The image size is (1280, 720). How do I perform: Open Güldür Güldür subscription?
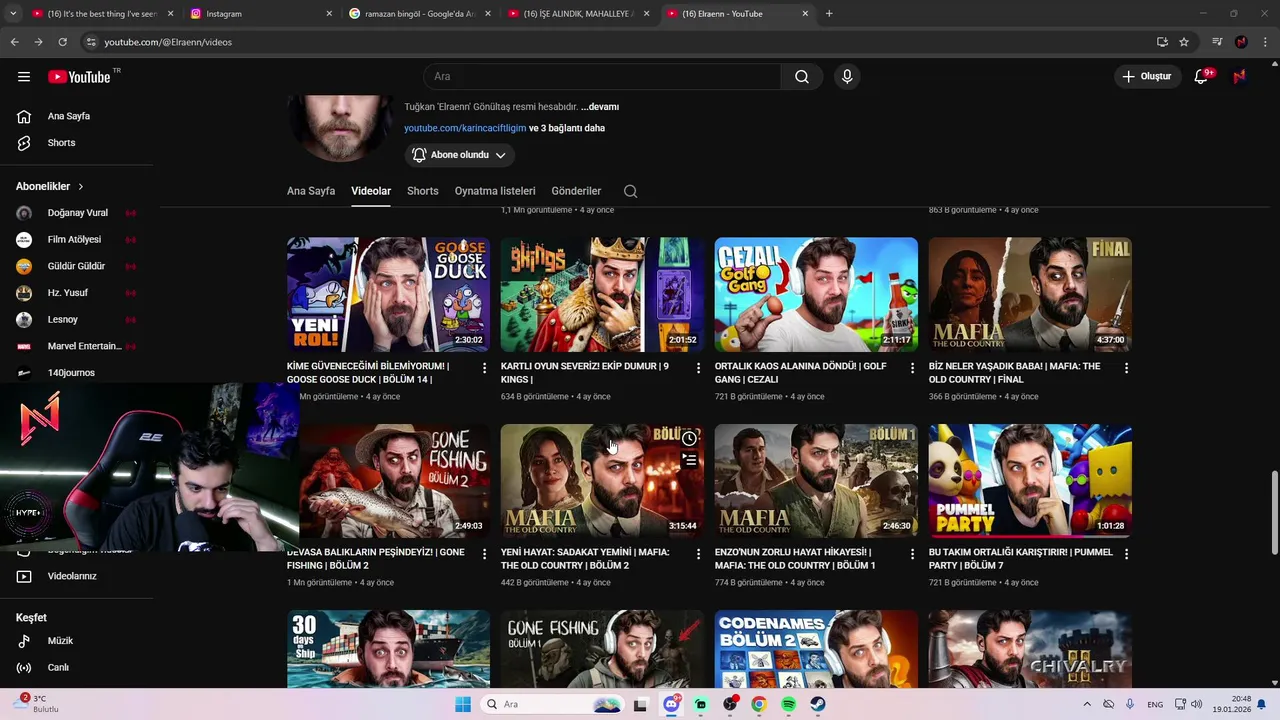77,266
